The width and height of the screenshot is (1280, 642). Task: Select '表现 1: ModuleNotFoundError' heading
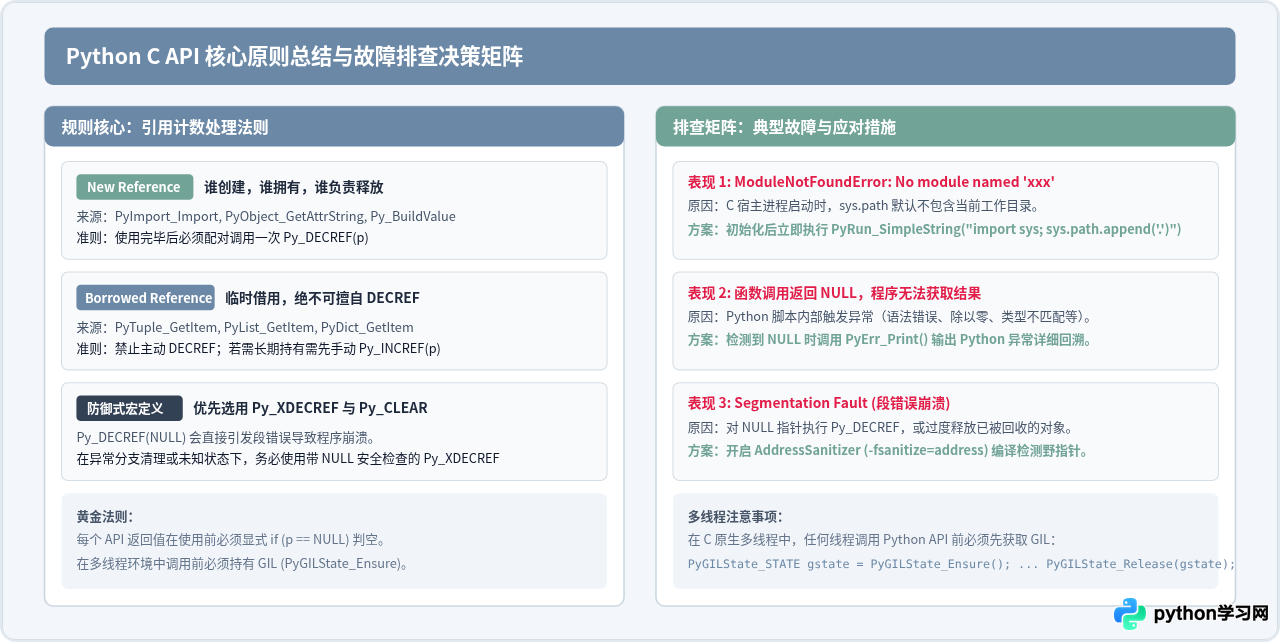tap(871, 182)
